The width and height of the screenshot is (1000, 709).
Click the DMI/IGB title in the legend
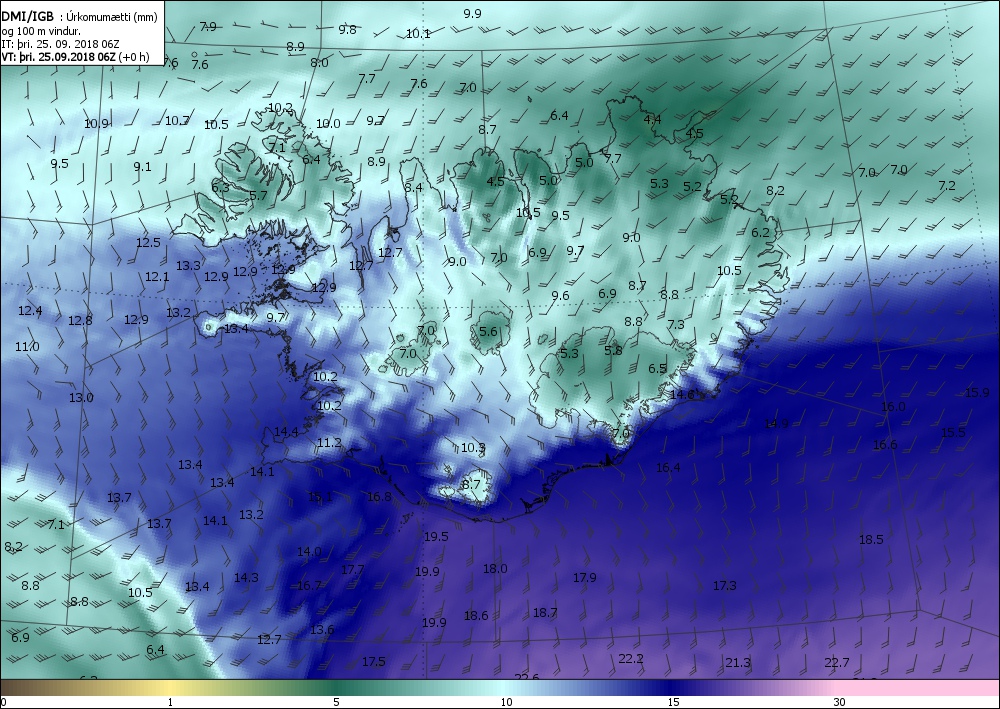[x=28, y=17]
